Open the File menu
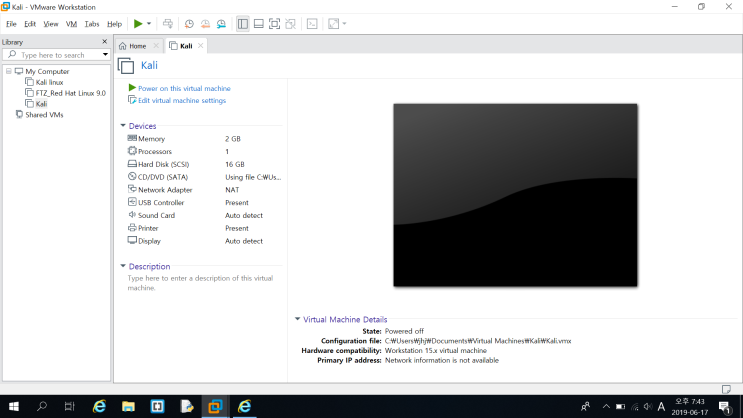Screen dimensions: 743x418 11,24
